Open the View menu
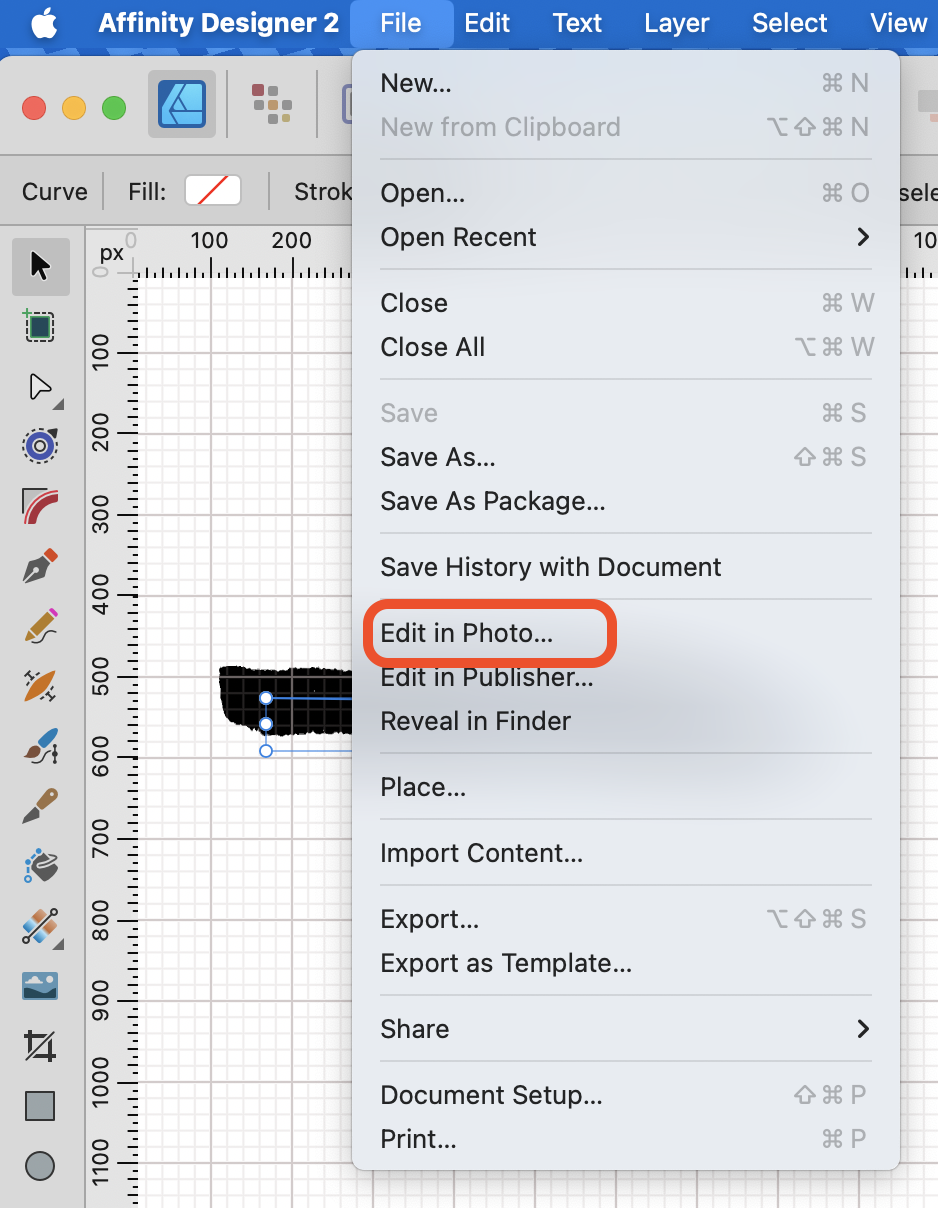 pos(899,23)
